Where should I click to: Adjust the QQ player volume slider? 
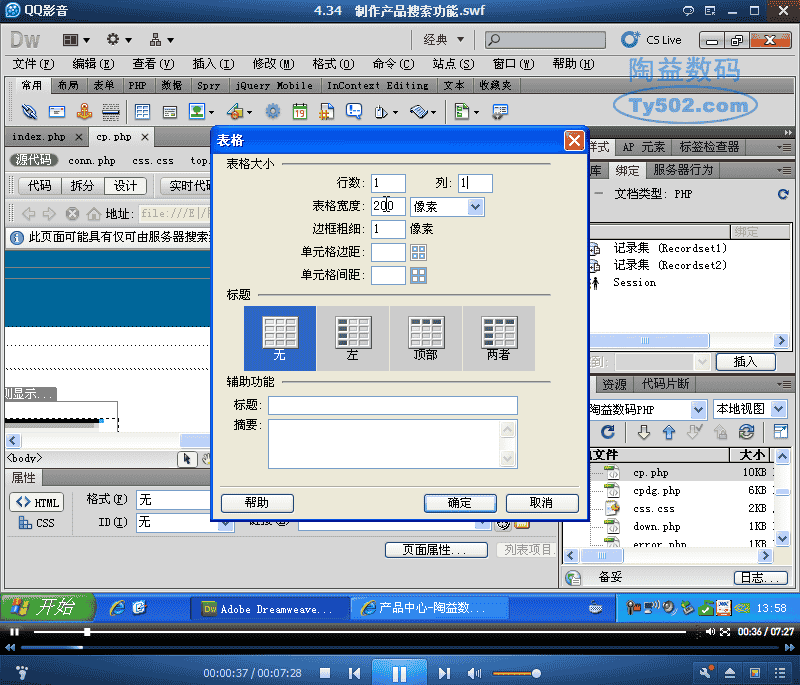516,673
